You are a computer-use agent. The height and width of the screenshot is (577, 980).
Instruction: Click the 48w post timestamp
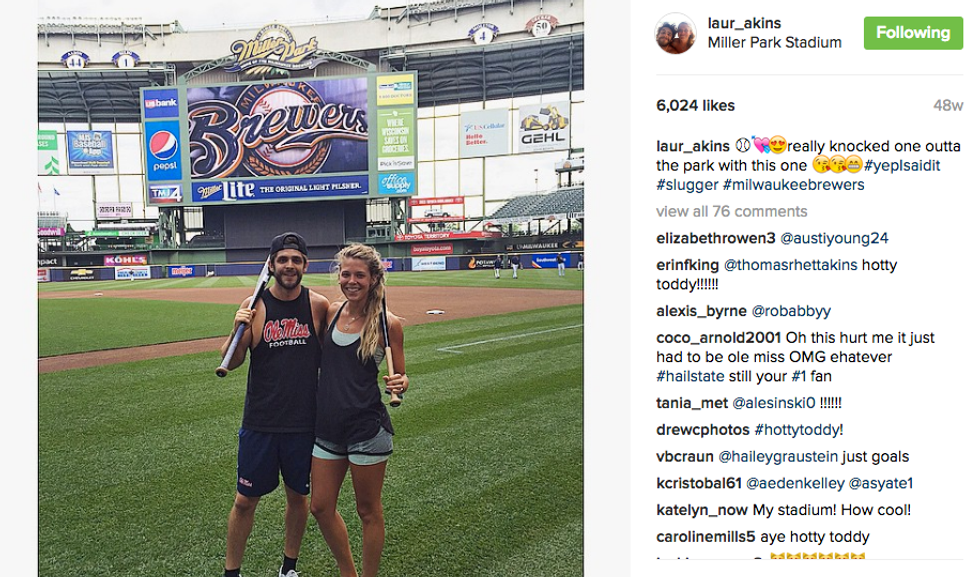[948, 106]
